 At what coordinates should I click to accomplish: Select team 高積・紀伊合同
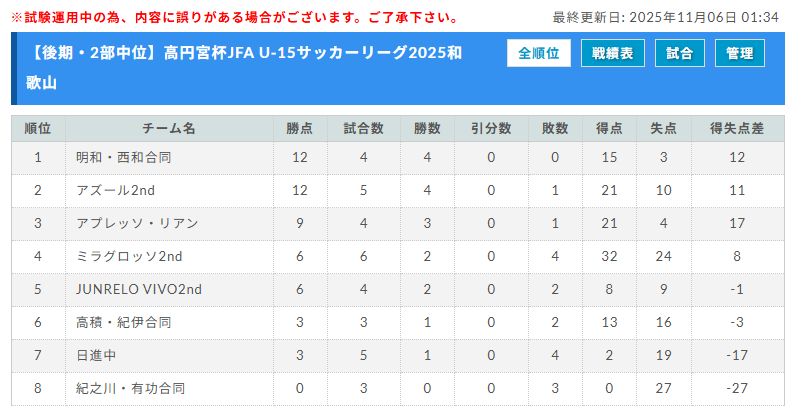point(124,322)
